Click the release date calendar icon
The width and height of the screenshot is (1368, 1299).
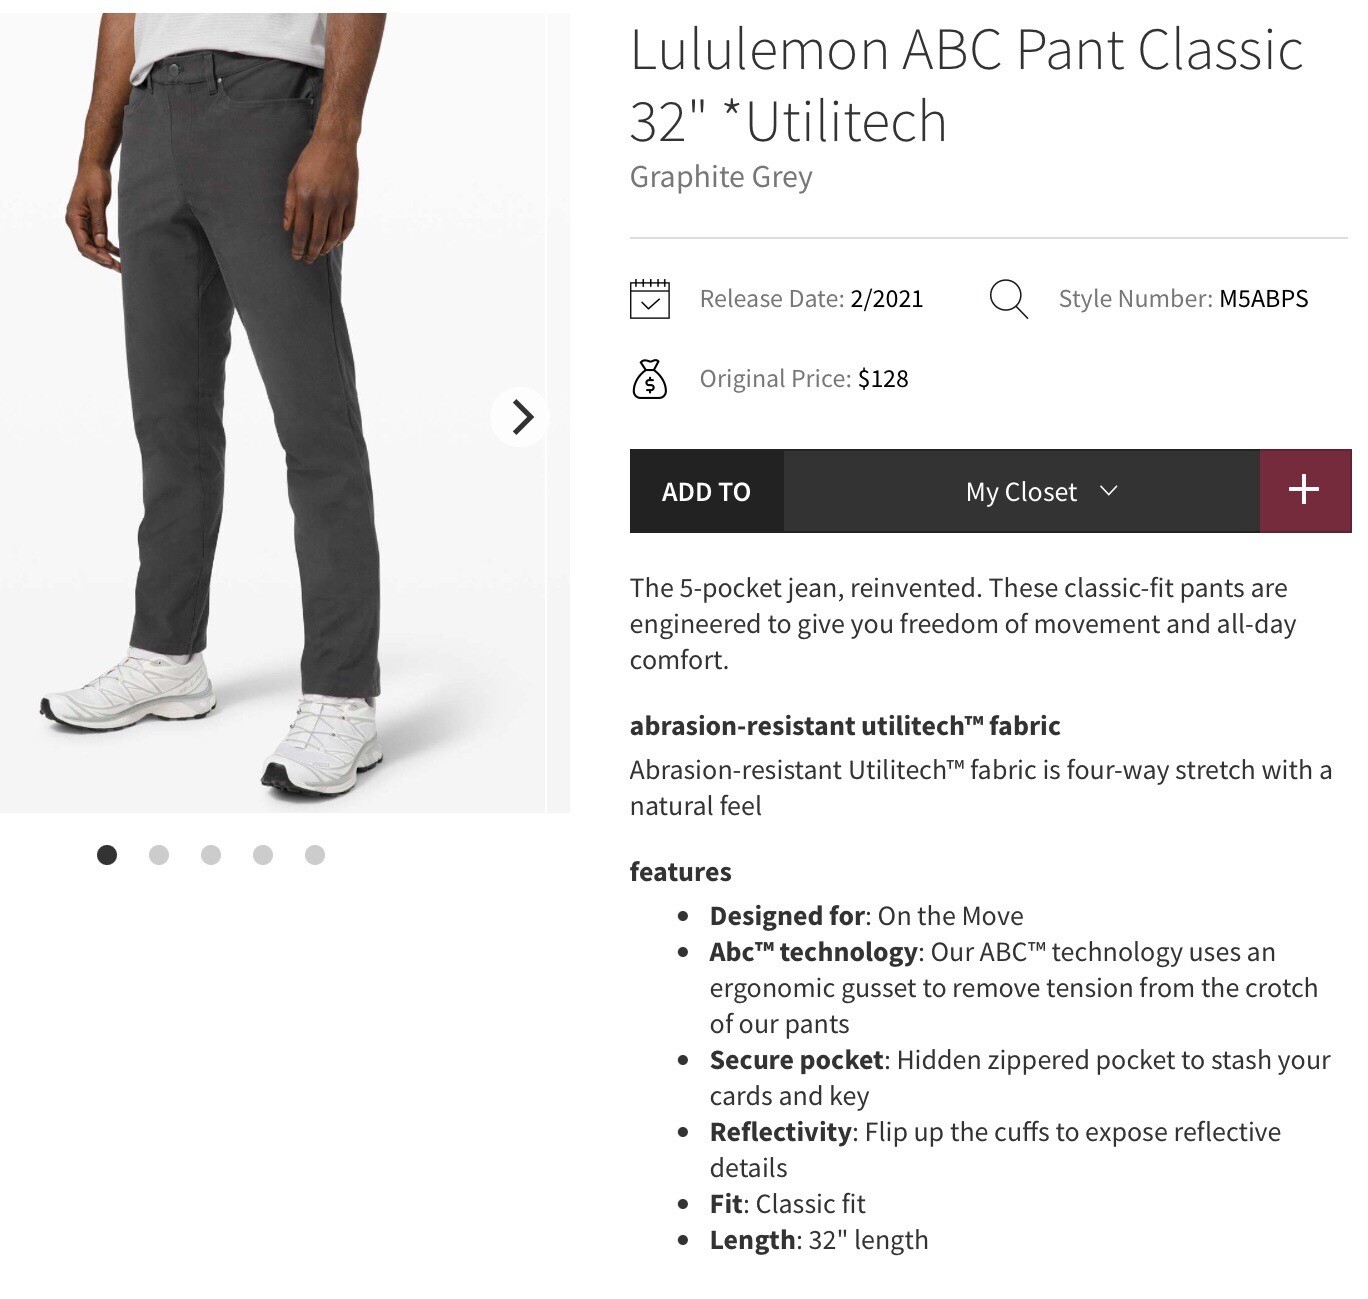point(651,296)
